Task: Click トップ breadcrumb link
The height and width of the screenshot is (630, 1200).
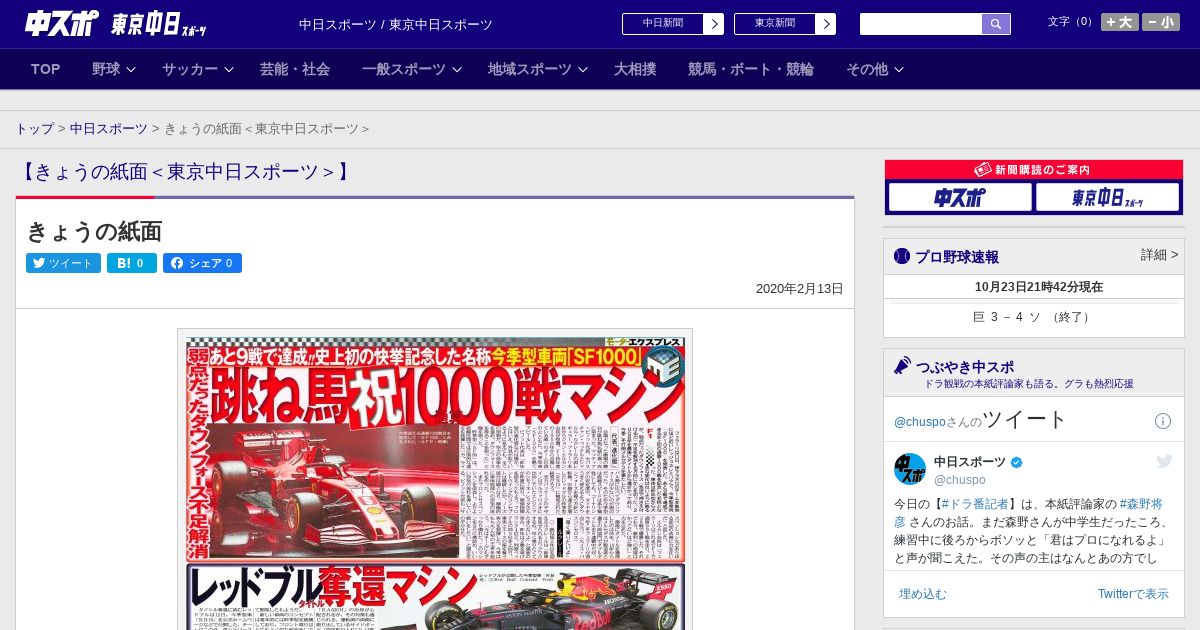Action: coord(34,128)
